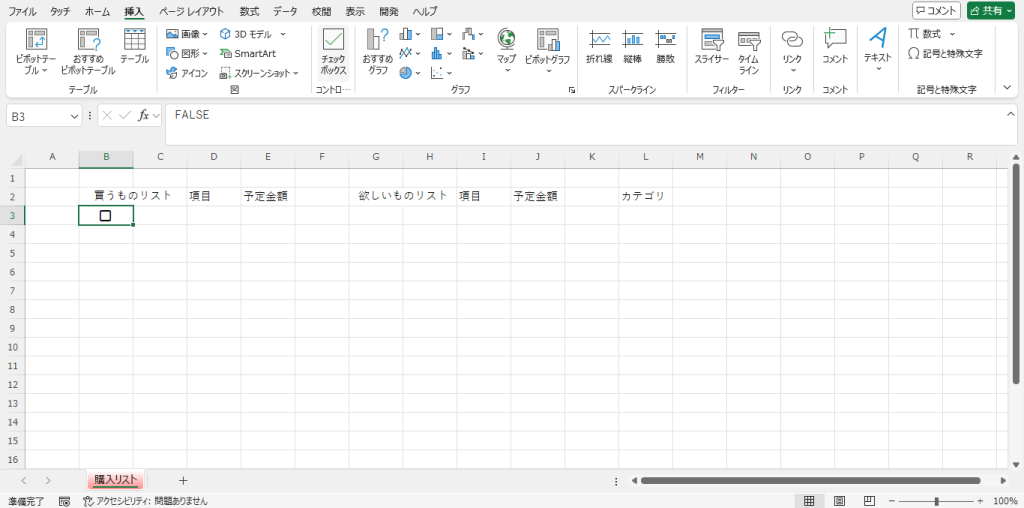This screenshot has height=508, width=1024.
Task: Toggle the checkbox in cell B3
Action: pyautogui.click(x=105, y=216)
